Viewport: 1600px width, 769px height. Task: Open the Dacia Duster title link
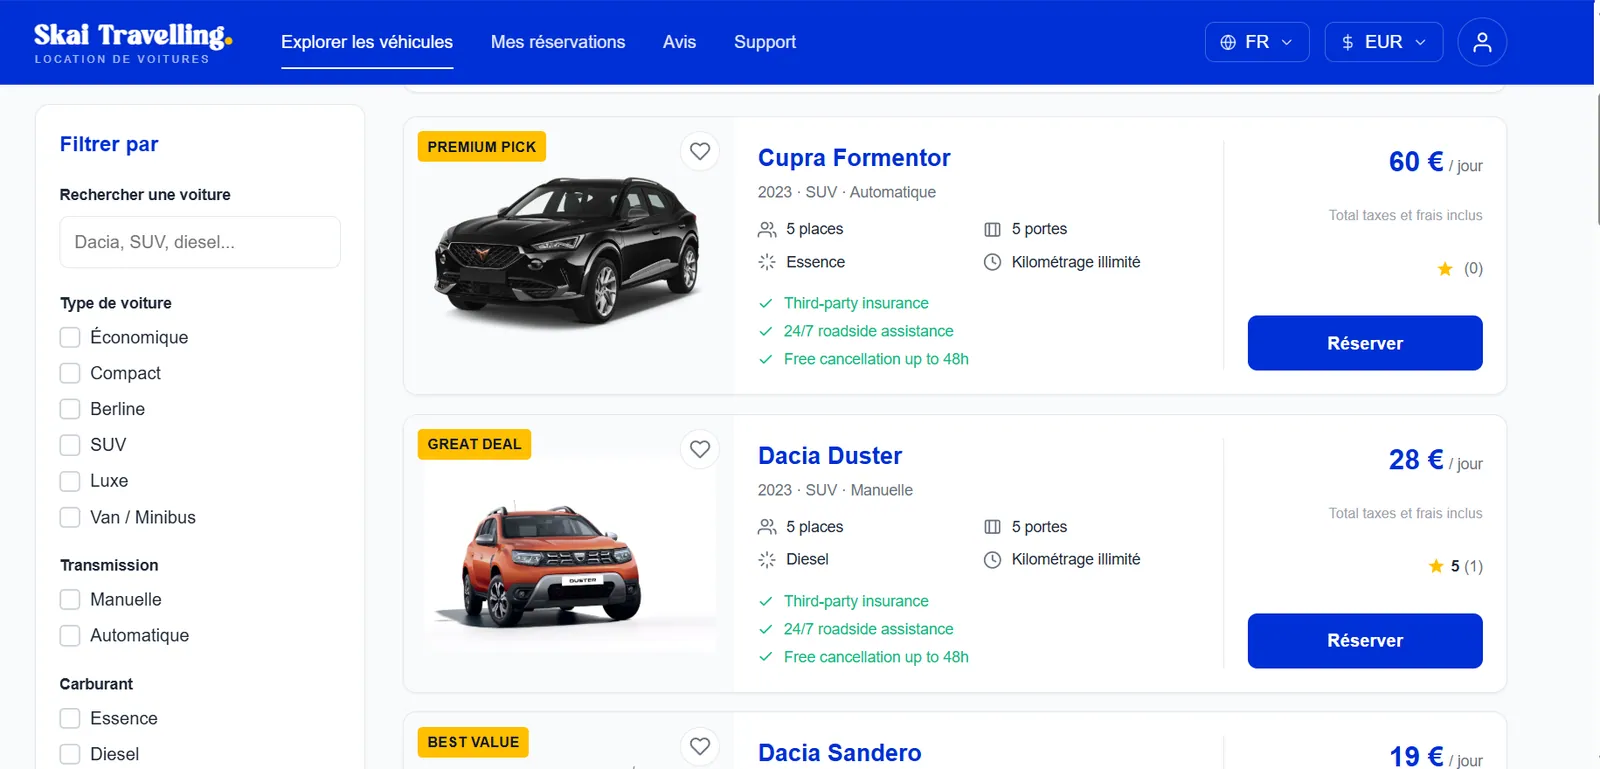point(830,456)
